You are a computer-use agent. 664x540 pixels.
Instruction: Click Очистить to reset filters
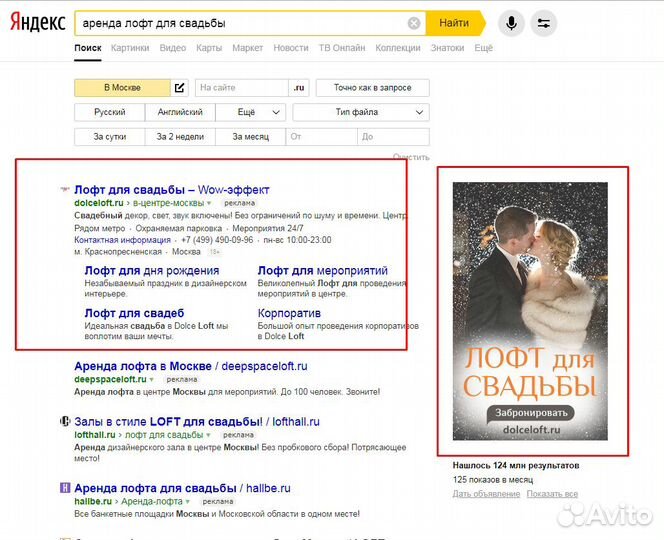[x=411, y=157]
